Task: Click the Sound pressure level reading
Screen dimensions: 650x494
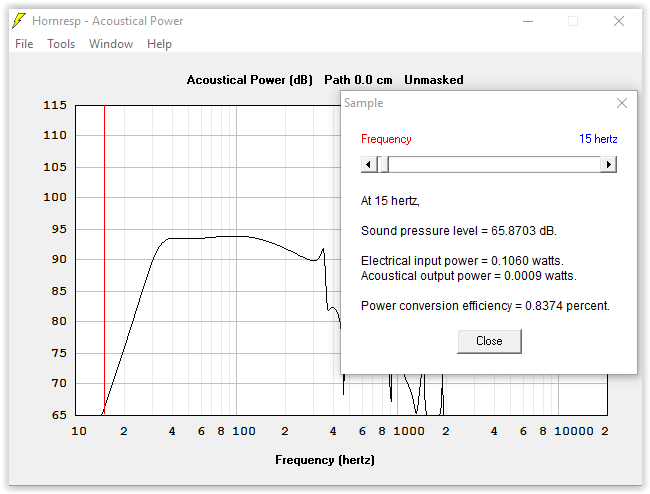Action: 458,230
